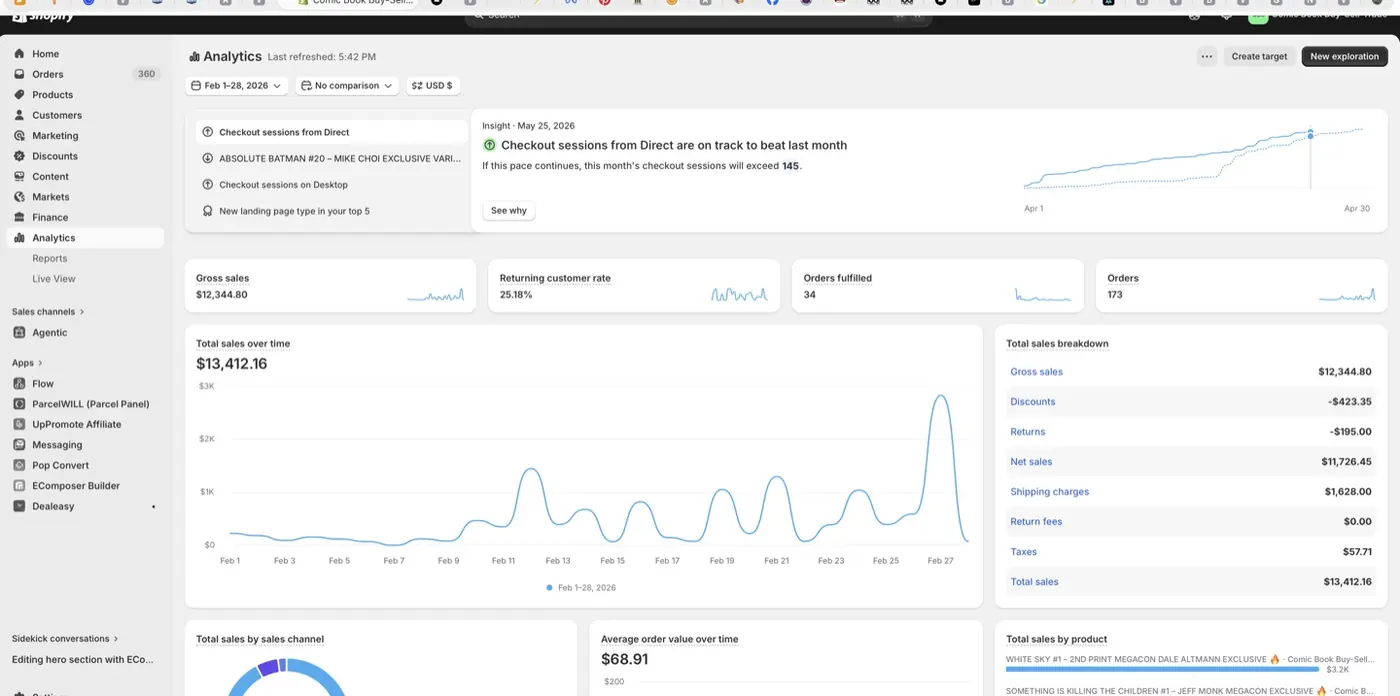Click the Orders inbox icon

pos(19,74)
